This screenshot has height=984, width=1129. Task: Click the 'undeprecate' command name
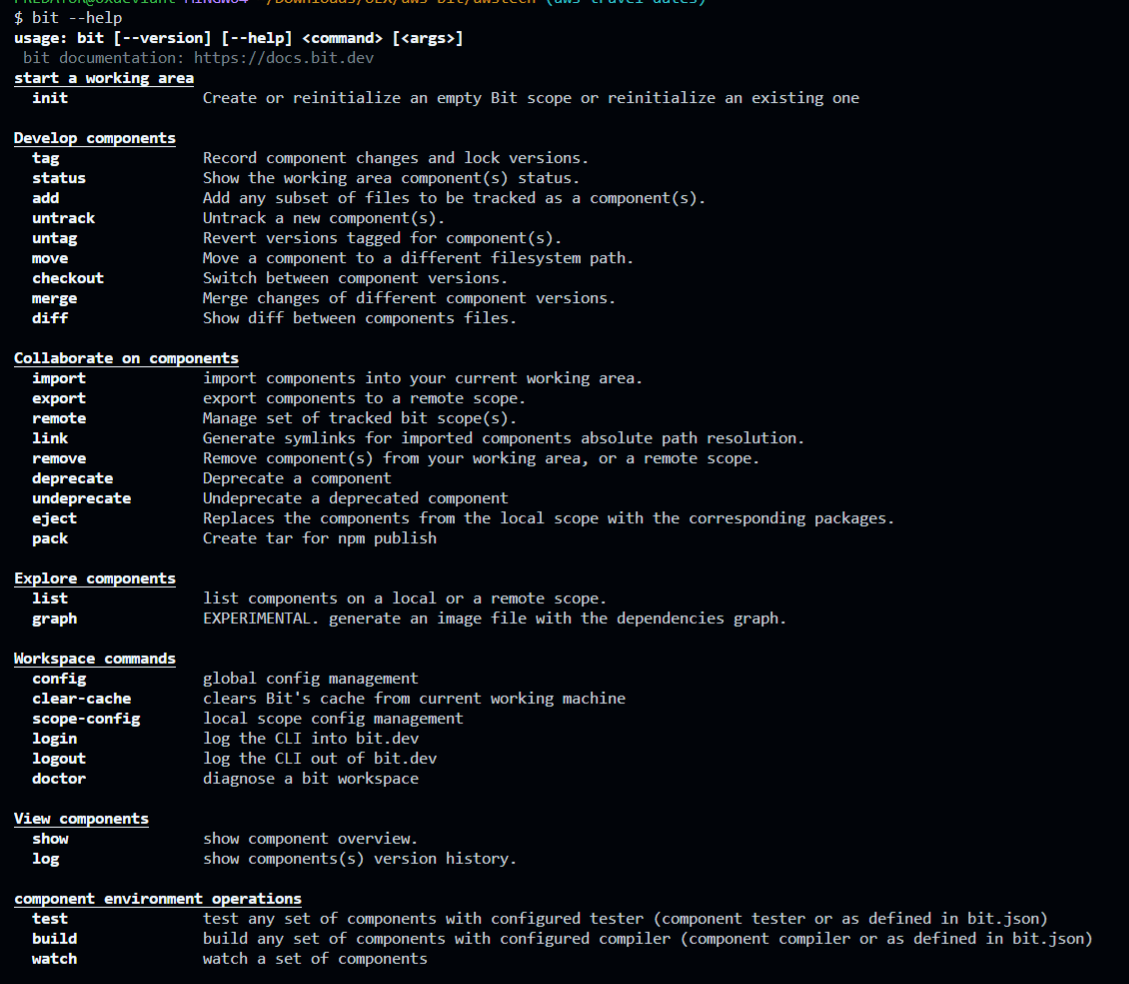coord(81,498)
